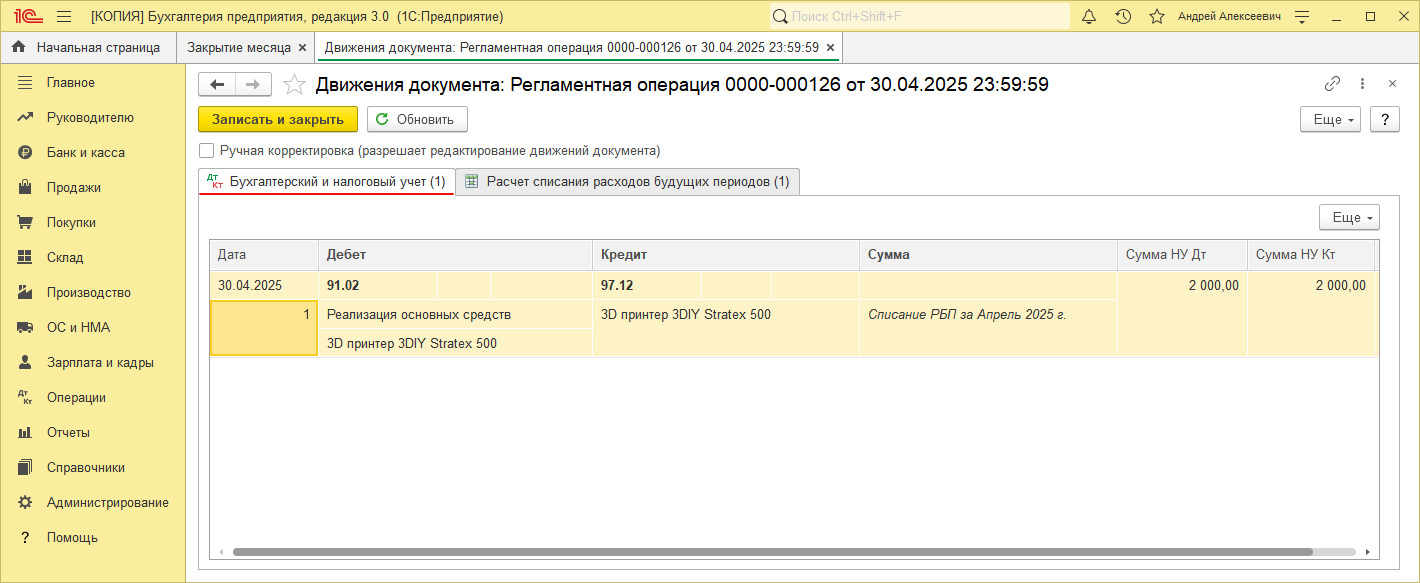The height and width of the screenshot is (583, 1420).
Task: Switch to Бухгалтерский и налоговый учет tab
Action: [x=326, y=181]
